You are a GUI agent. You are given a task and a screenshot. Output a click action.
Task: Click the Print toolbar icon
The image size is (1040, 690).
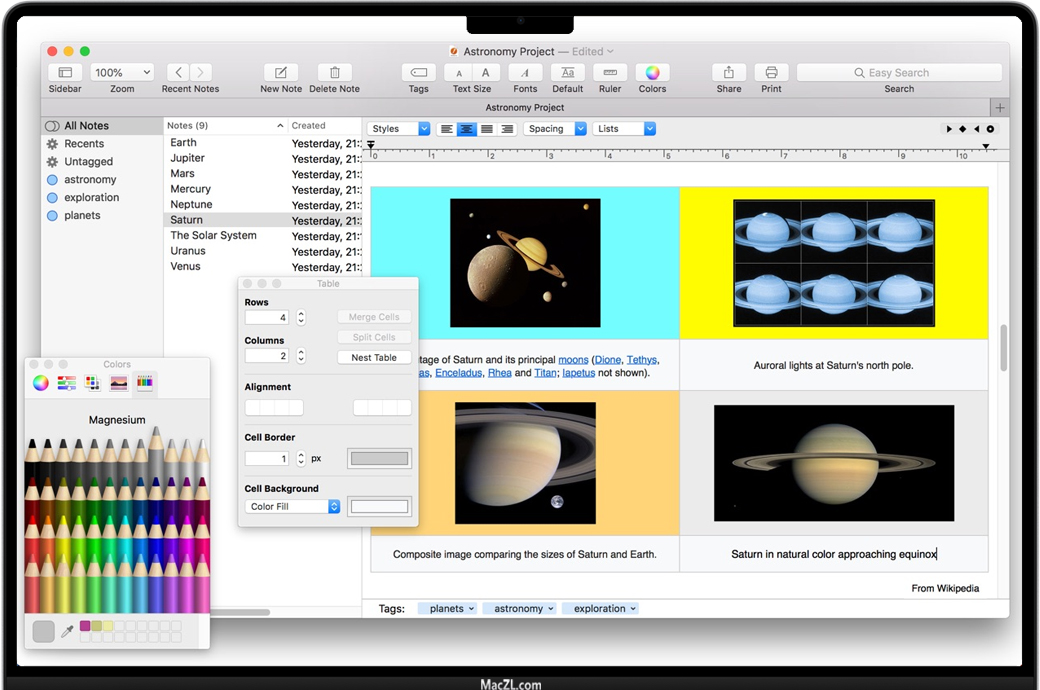click(x=771, y=73)
